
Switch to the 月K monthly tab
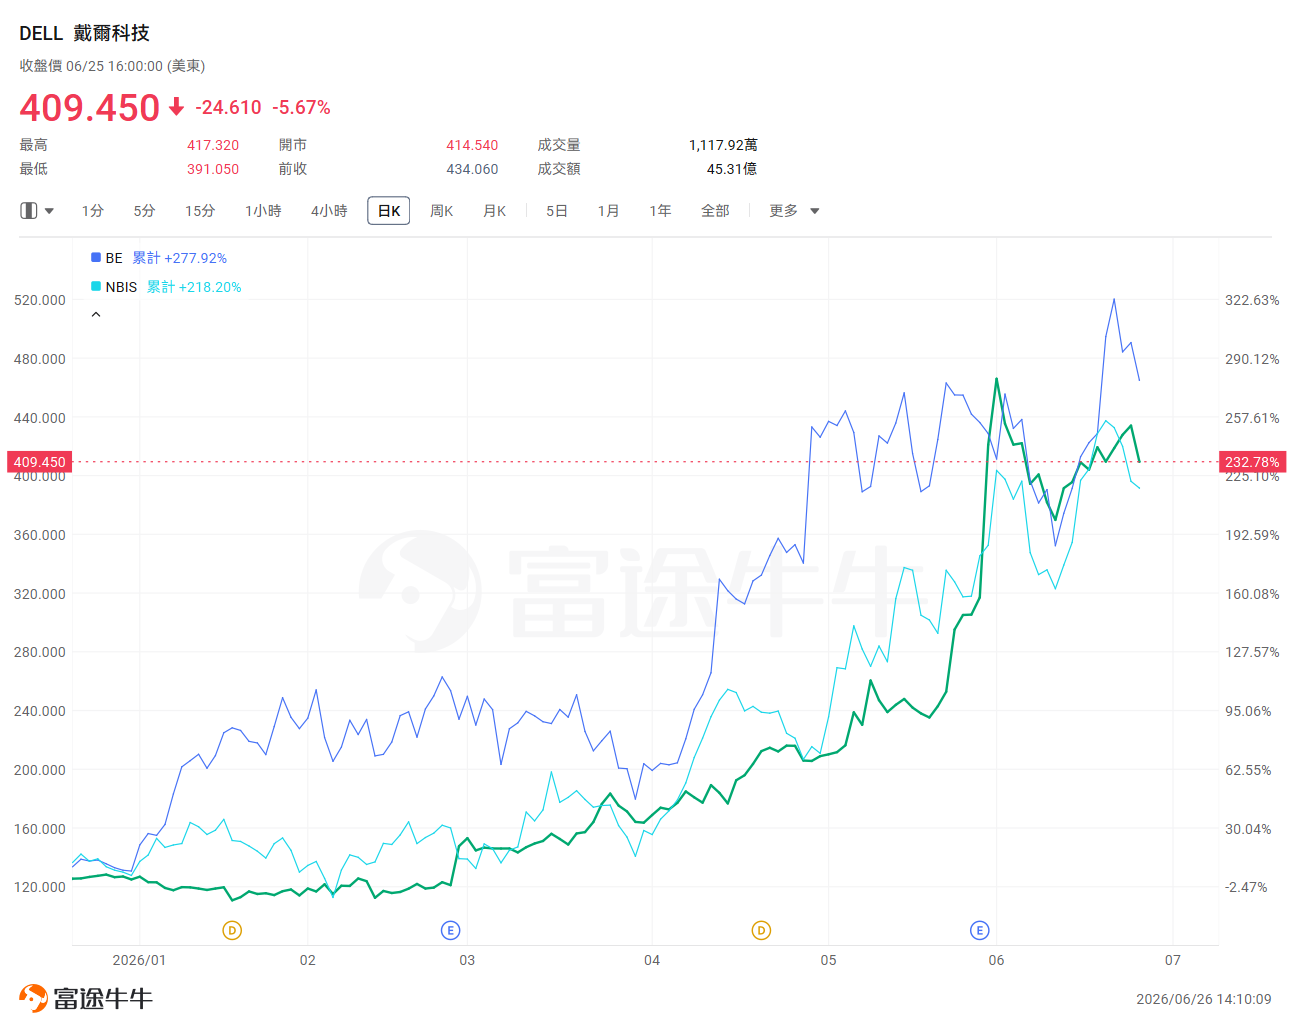click(x=495, y=211)
